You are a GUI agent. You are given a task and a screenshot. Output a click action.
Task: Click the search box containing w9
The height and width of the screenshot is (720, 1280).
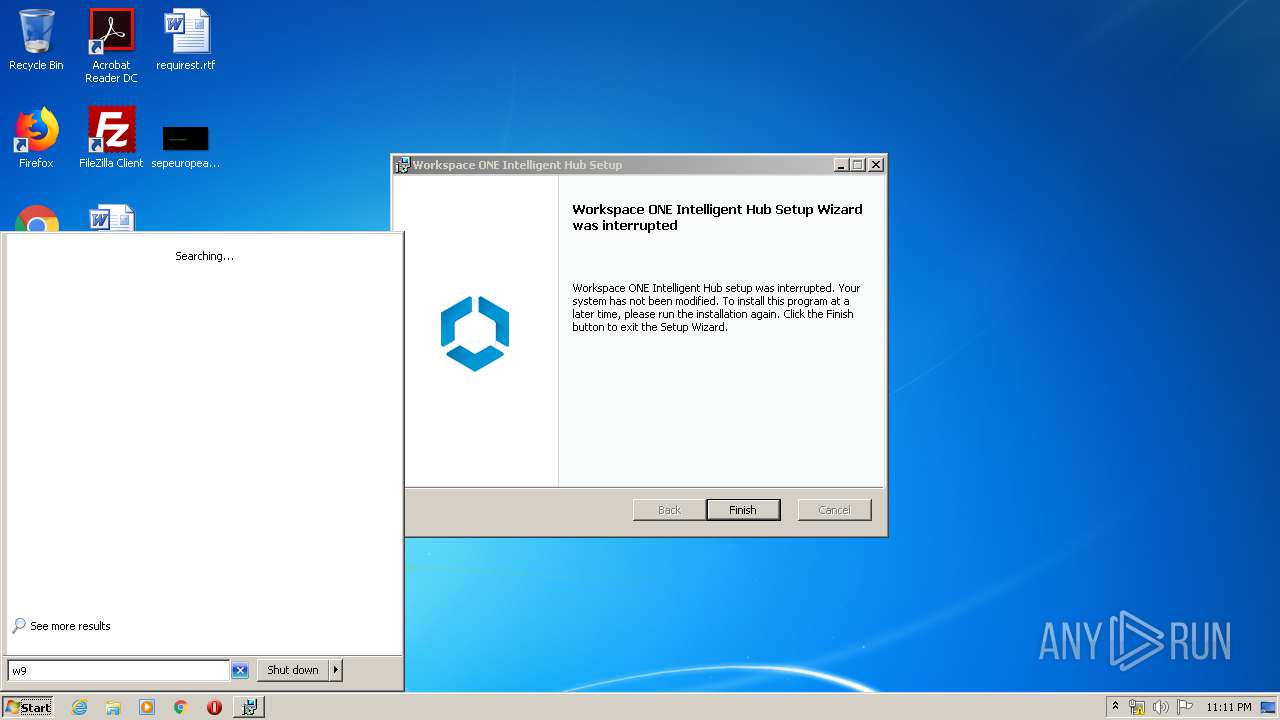click(x=118, y=670)
